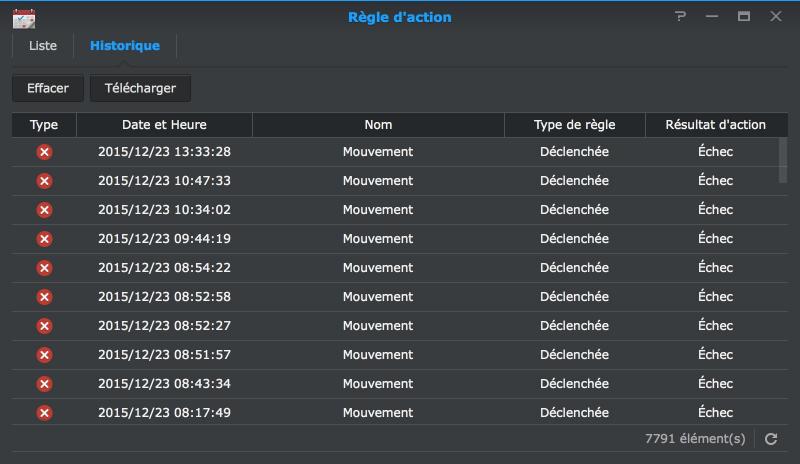Click the Résultat d'action column header
Viewport: 800px width, 464px height.
[x=717, y=125]
